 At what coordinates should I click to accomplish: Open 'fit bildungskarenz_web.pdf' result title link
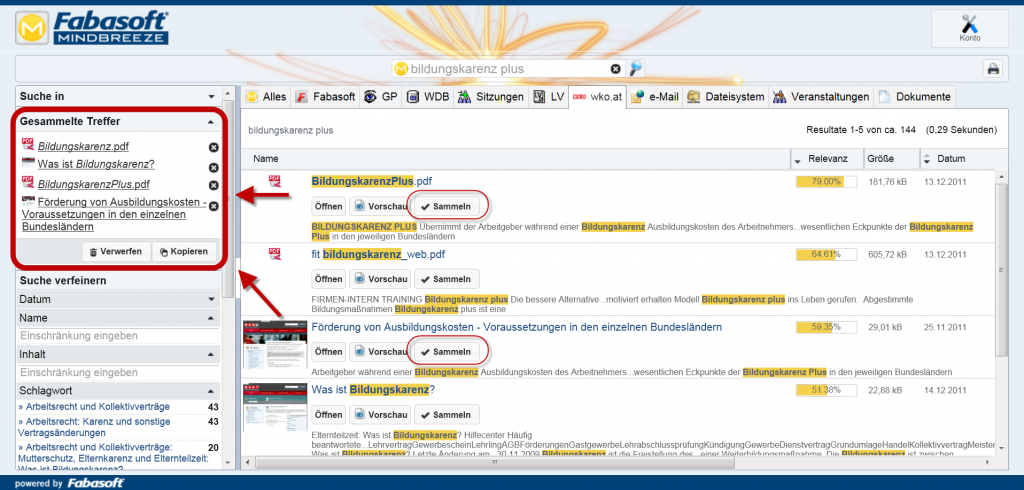(378, 254)
